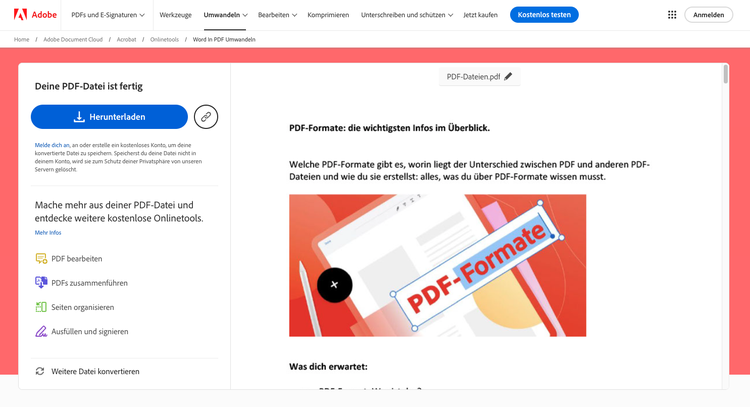The image size is (750, 407).
Task: Follow the Melde dich an link
Action: pos(52,145)
